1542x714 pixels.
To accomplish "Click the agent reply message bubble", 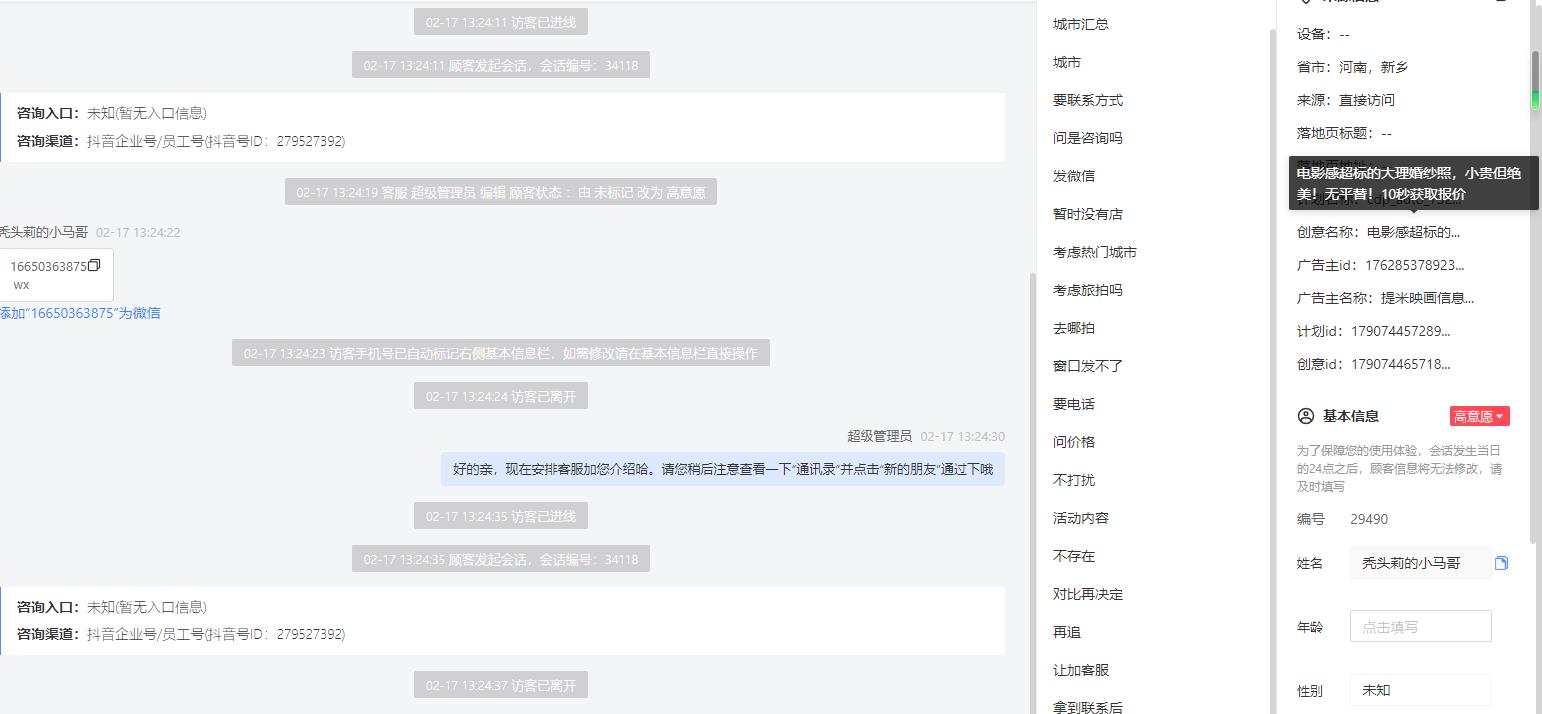I will (x=723, y=469).
